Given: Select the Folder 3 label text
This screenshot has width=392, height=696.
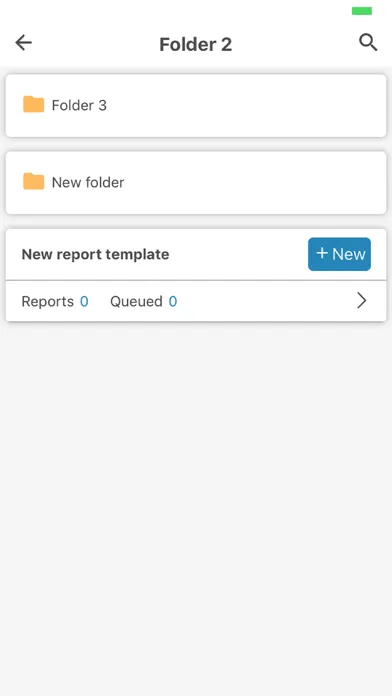Looking at the screenshot, I should (x=79, y=105).
